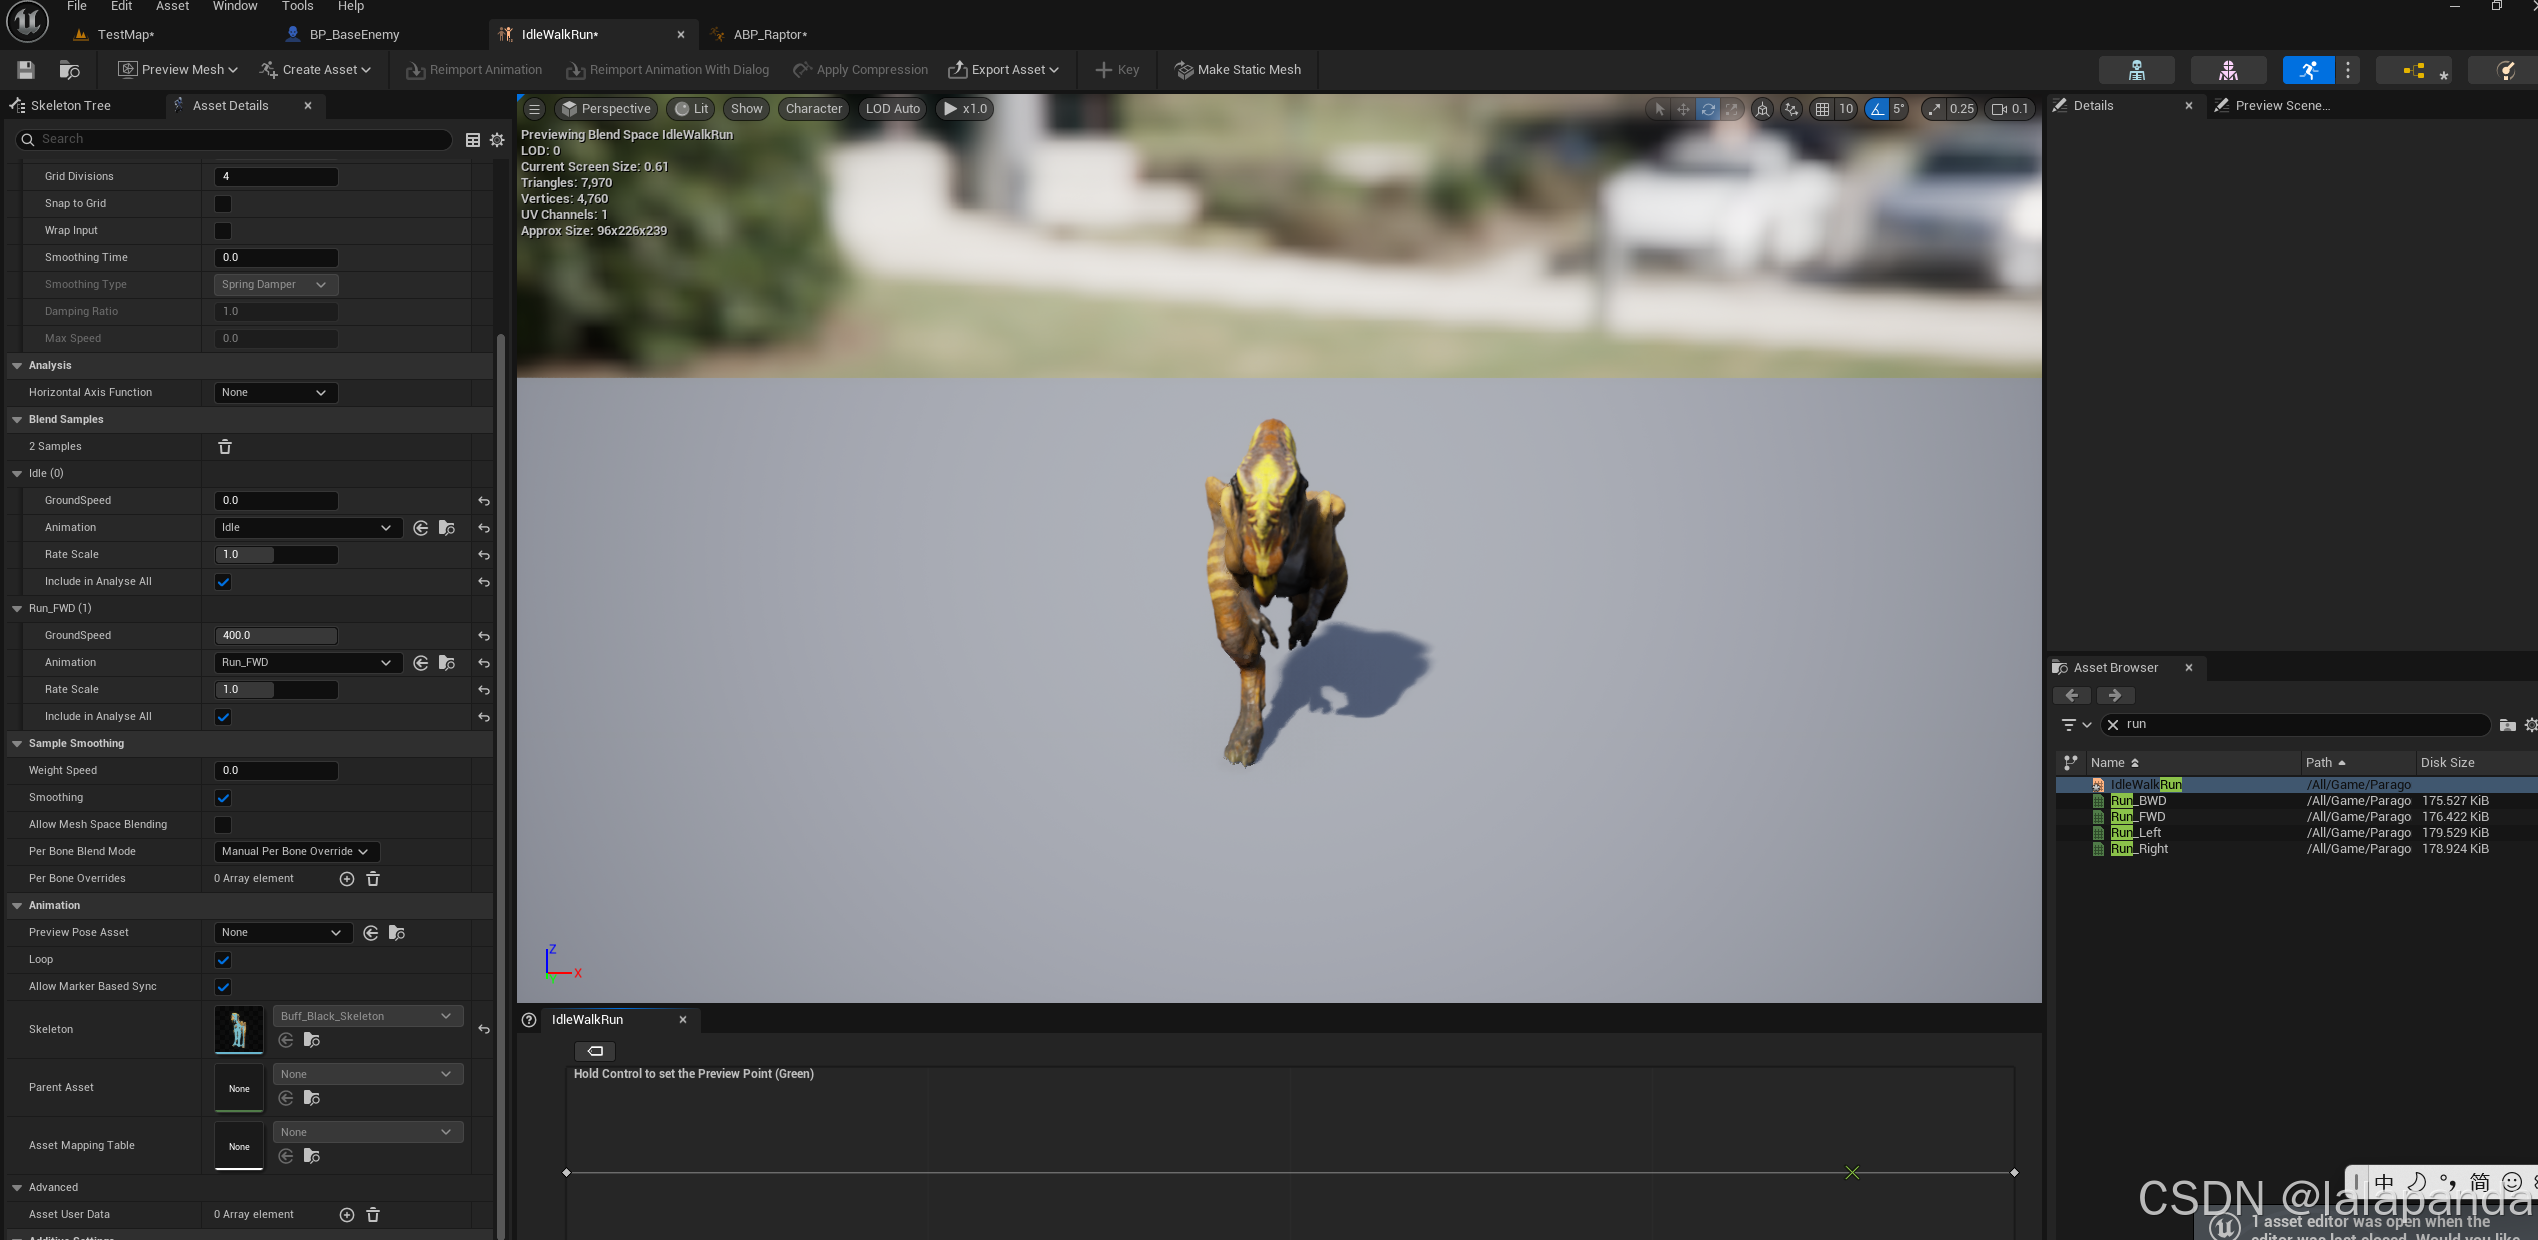Click the Make Static Mesh button

point(1238,70)
